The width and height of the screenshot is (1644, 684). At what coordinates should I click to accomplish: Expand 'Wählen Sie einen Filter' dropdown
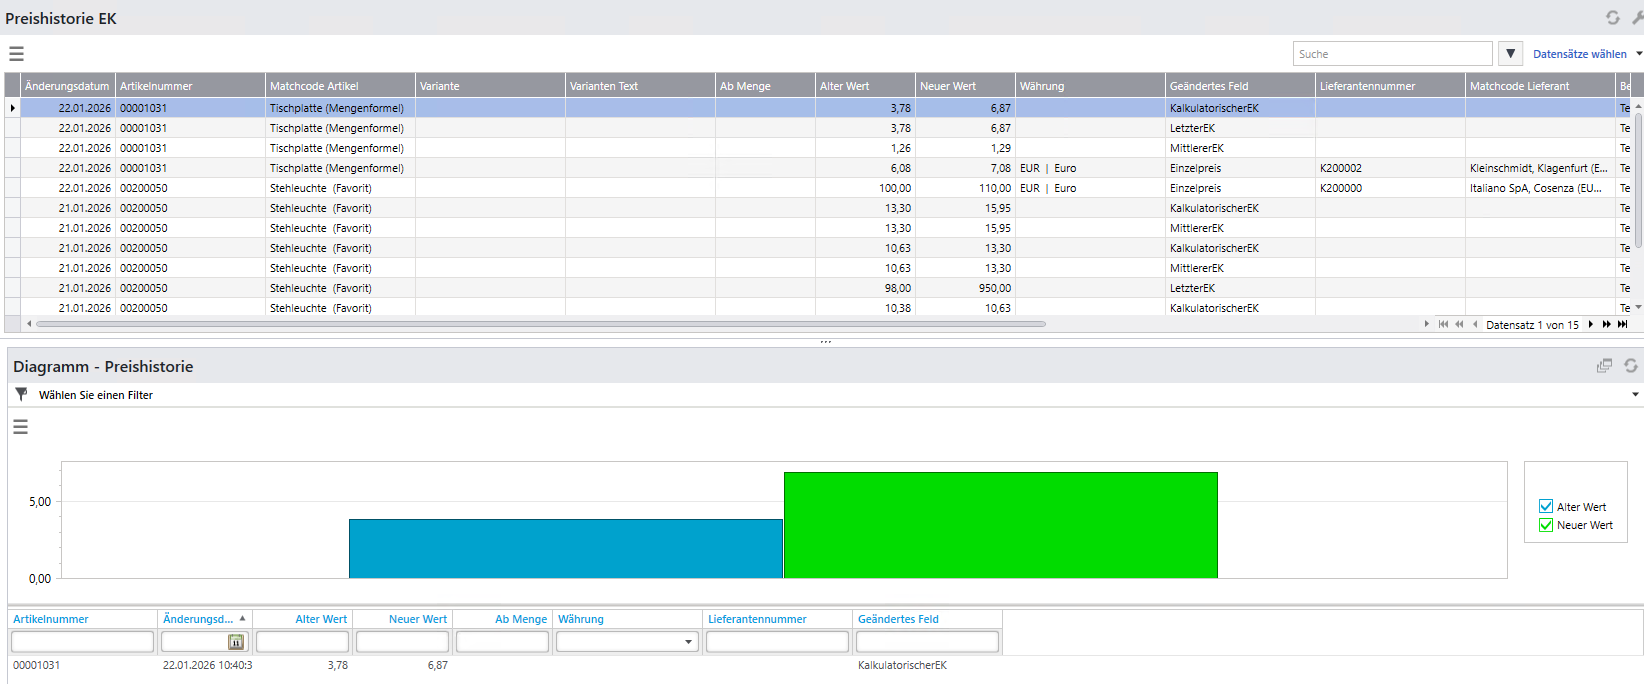point(1635,395)
